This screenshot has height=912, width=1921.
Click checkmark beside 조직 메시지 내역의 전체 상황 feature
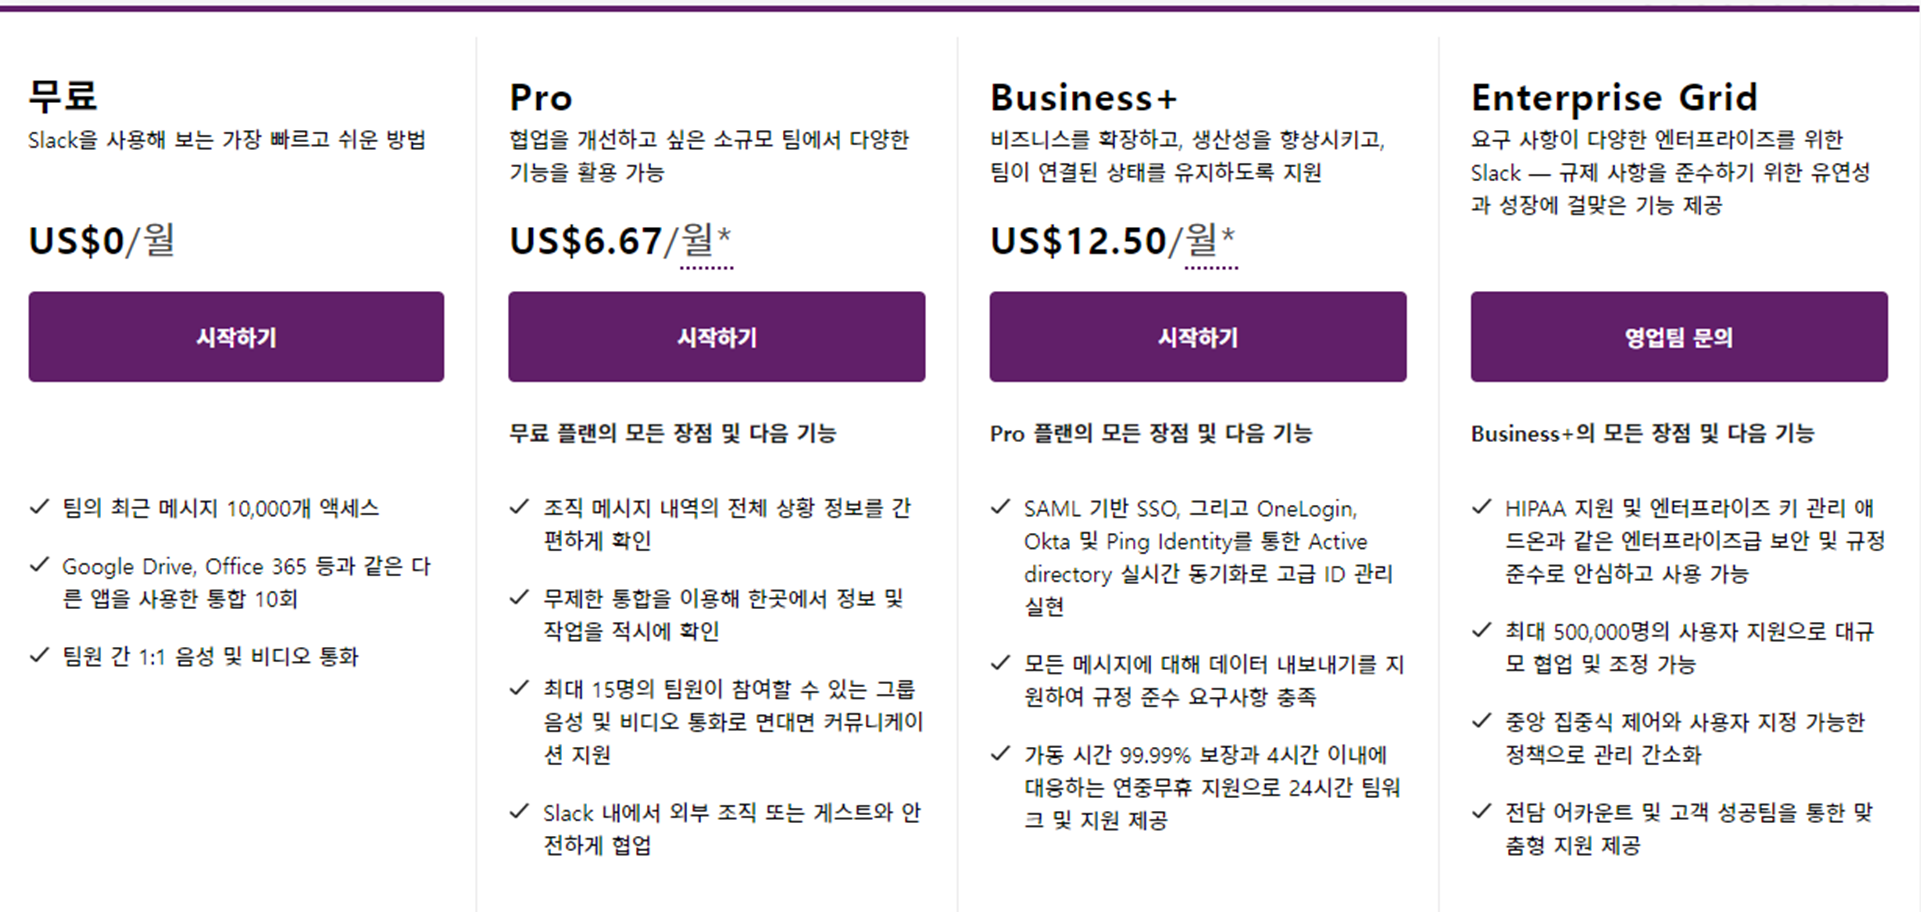(519, 507)
